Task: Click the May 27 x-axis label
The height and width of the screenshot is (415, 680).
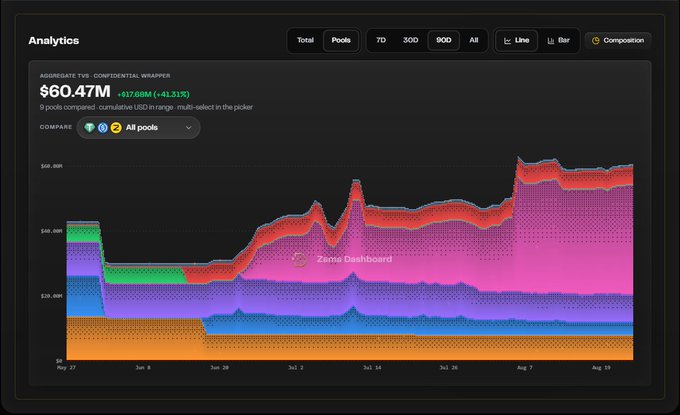Action: 66,367
